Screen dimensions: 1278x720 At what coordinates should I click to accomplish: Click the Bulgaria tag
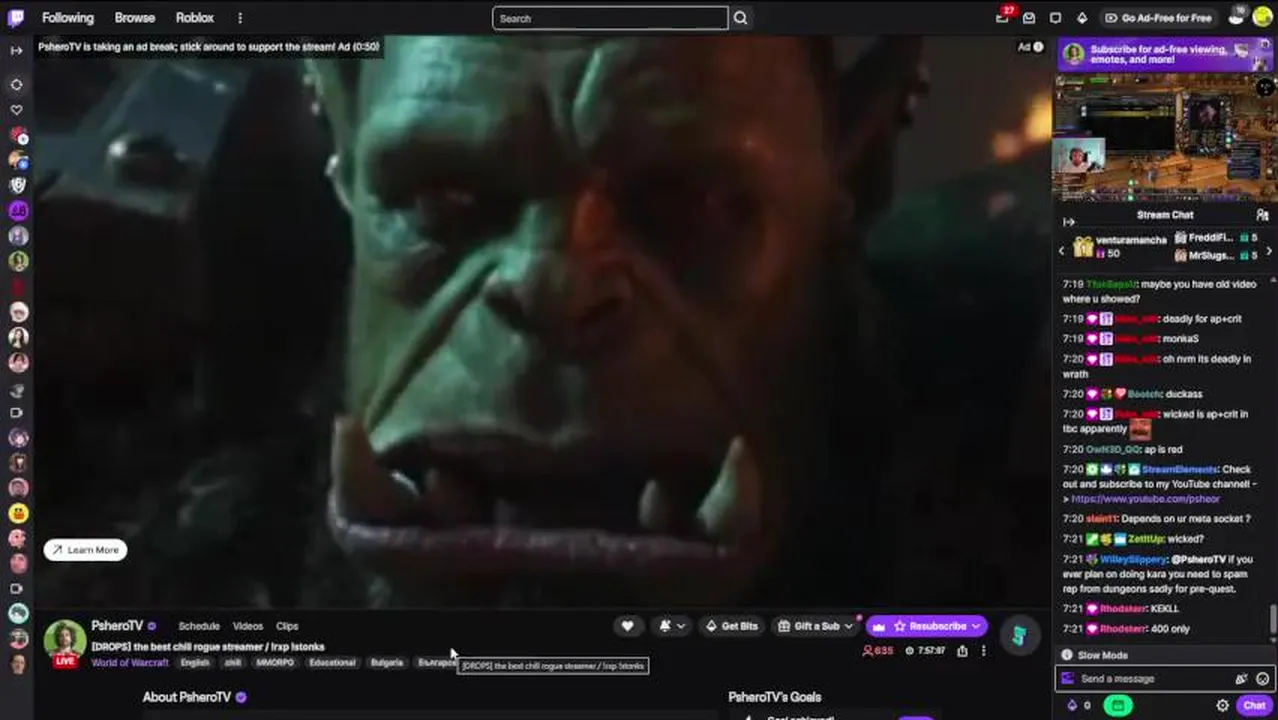tap(387, 663)
